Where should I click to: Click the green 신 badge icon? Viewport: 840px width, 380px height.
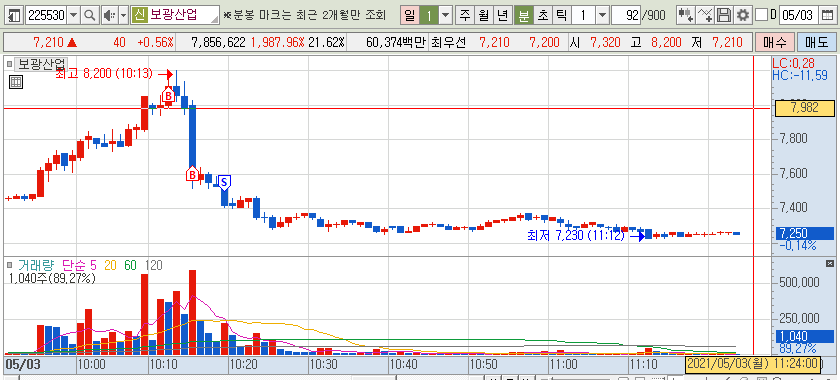[x=139, y=15]
